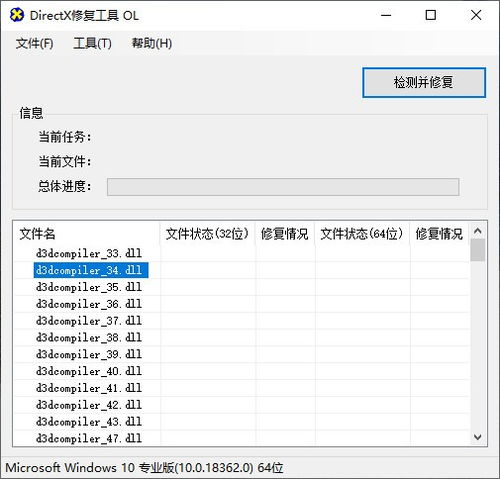Maximize the DirectX repair tool window

pyautogui.click(x=431, y=15)
